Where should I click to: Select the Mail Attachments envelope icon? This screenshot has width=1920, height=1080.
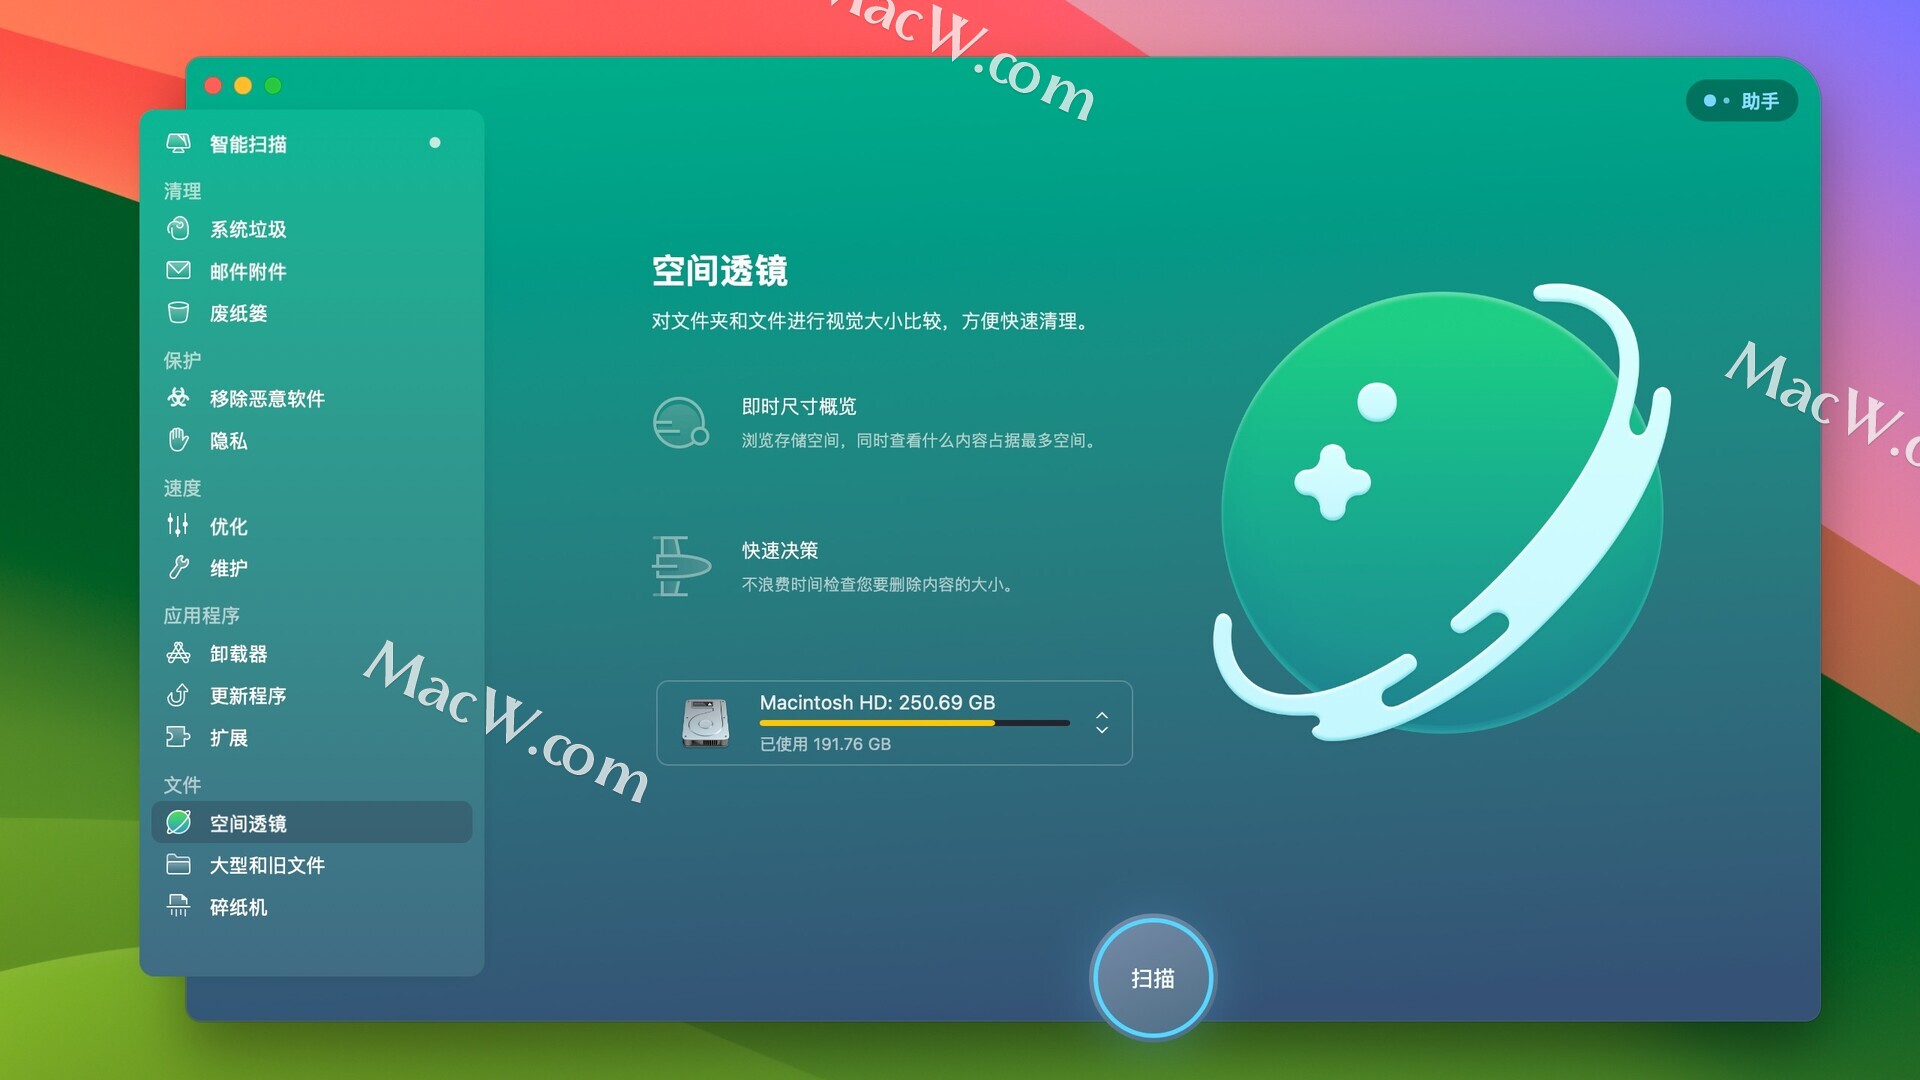(x=178, y=271)
